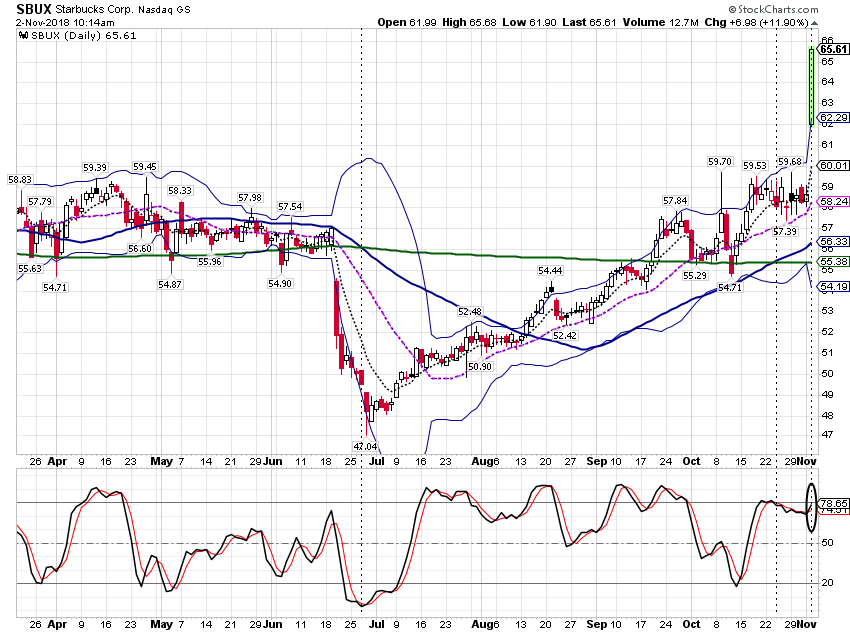Click the Open 61.99 value in header

coord(407,22)
